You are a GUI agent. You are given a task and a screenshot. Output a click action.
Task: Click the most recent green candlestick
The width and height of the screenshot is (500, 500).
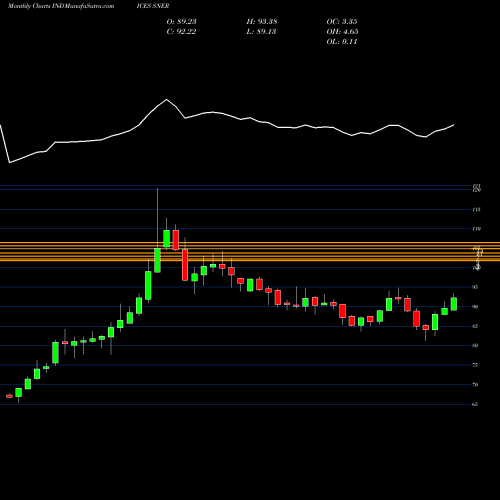click(454, 304)
